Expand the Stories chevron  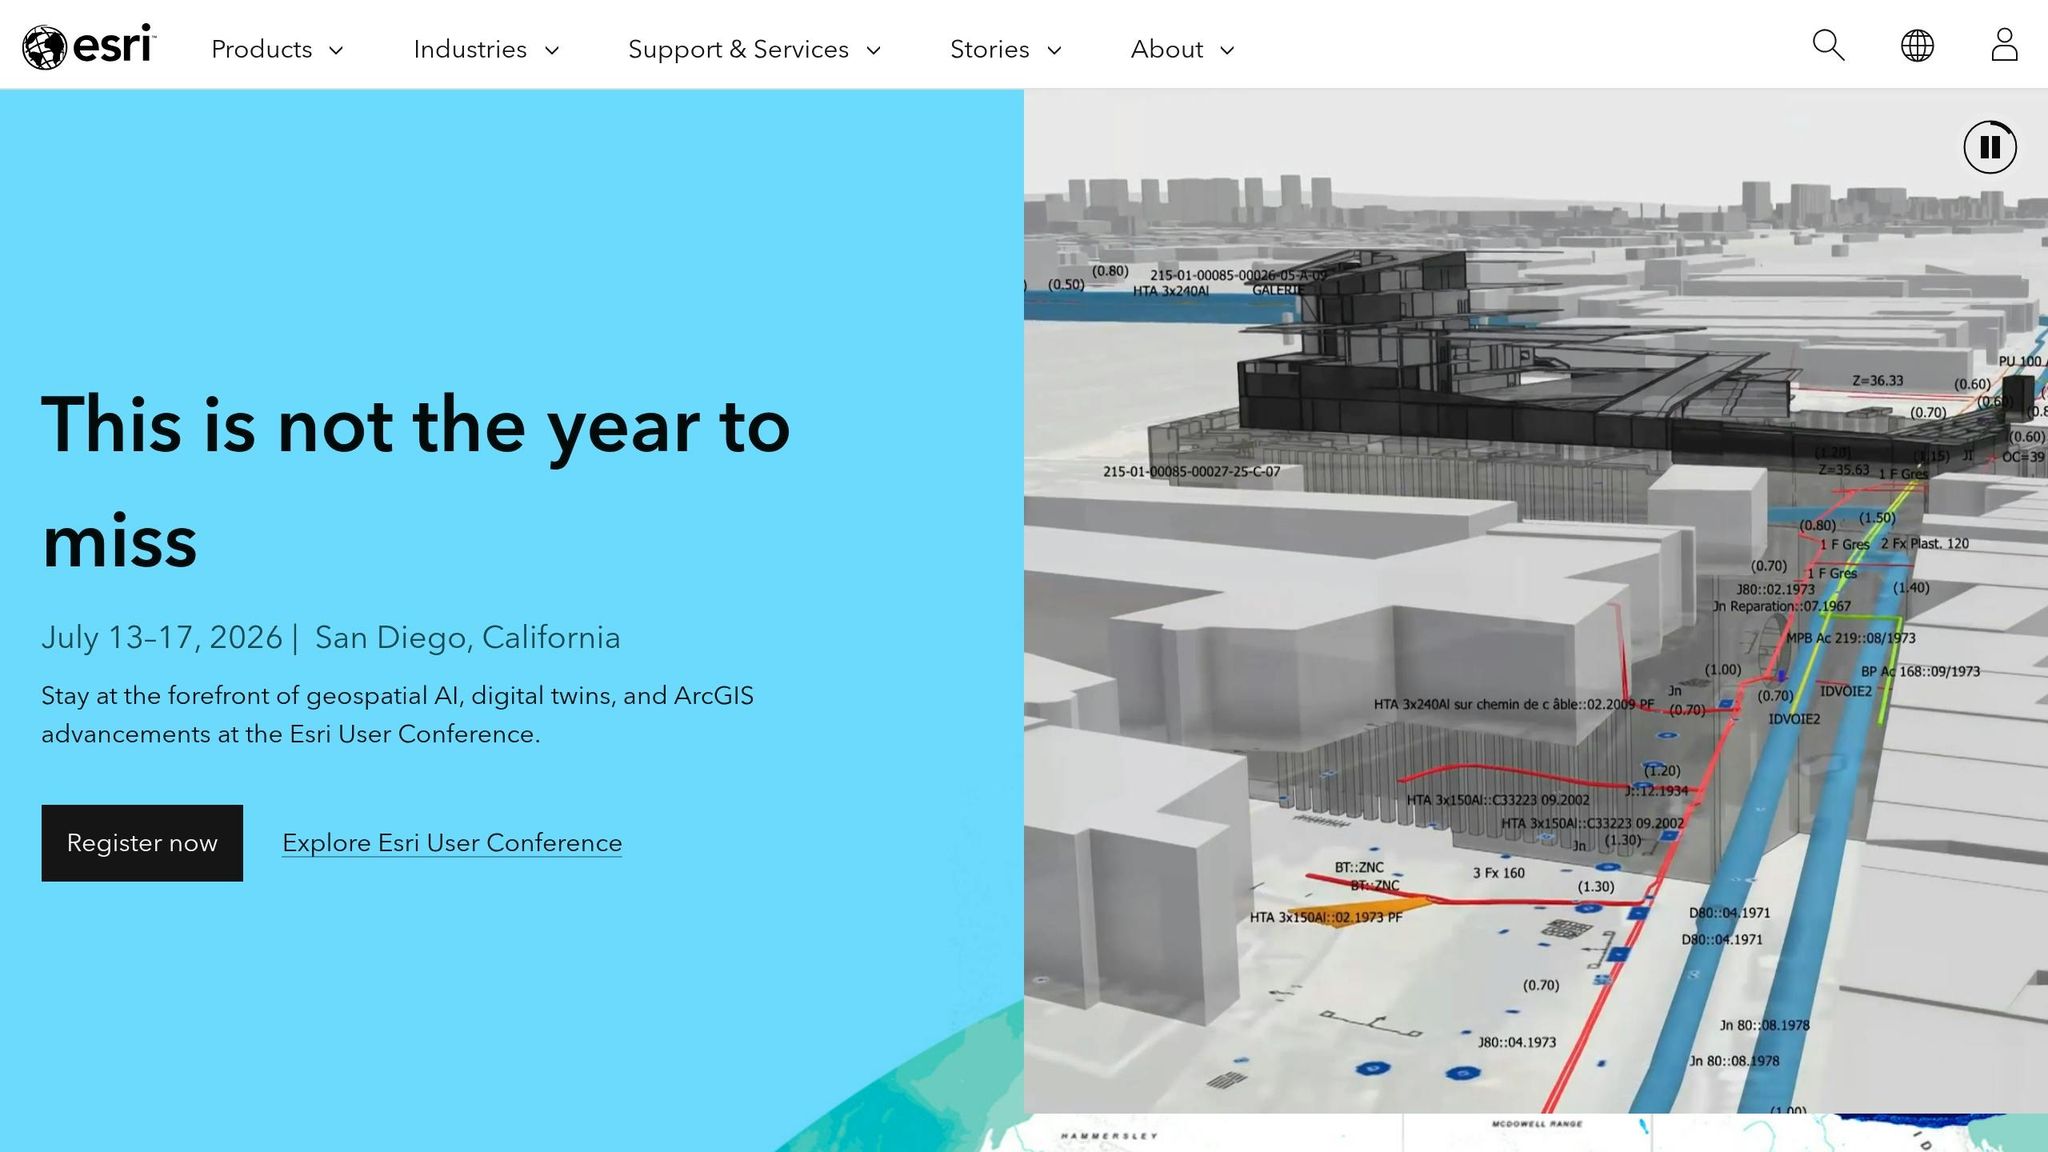click(1054, 50)
